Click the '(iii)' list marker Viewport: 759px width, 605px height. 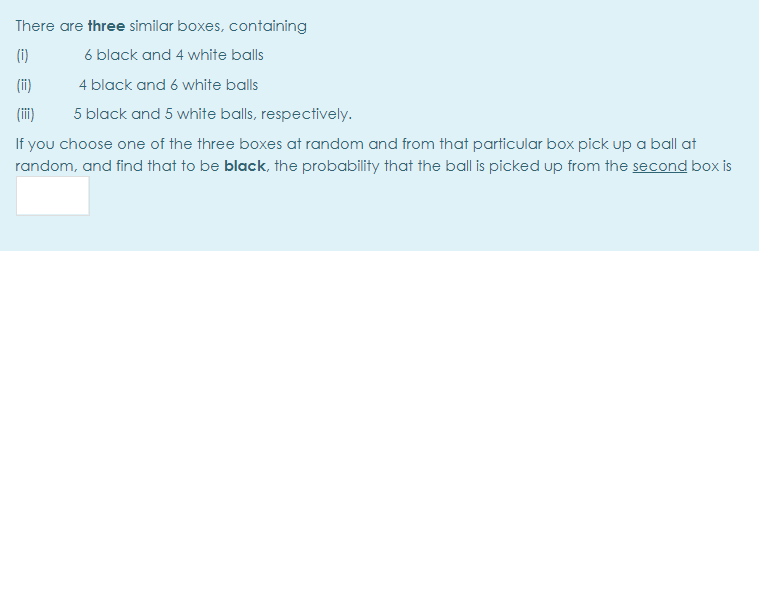coord(25,114)
